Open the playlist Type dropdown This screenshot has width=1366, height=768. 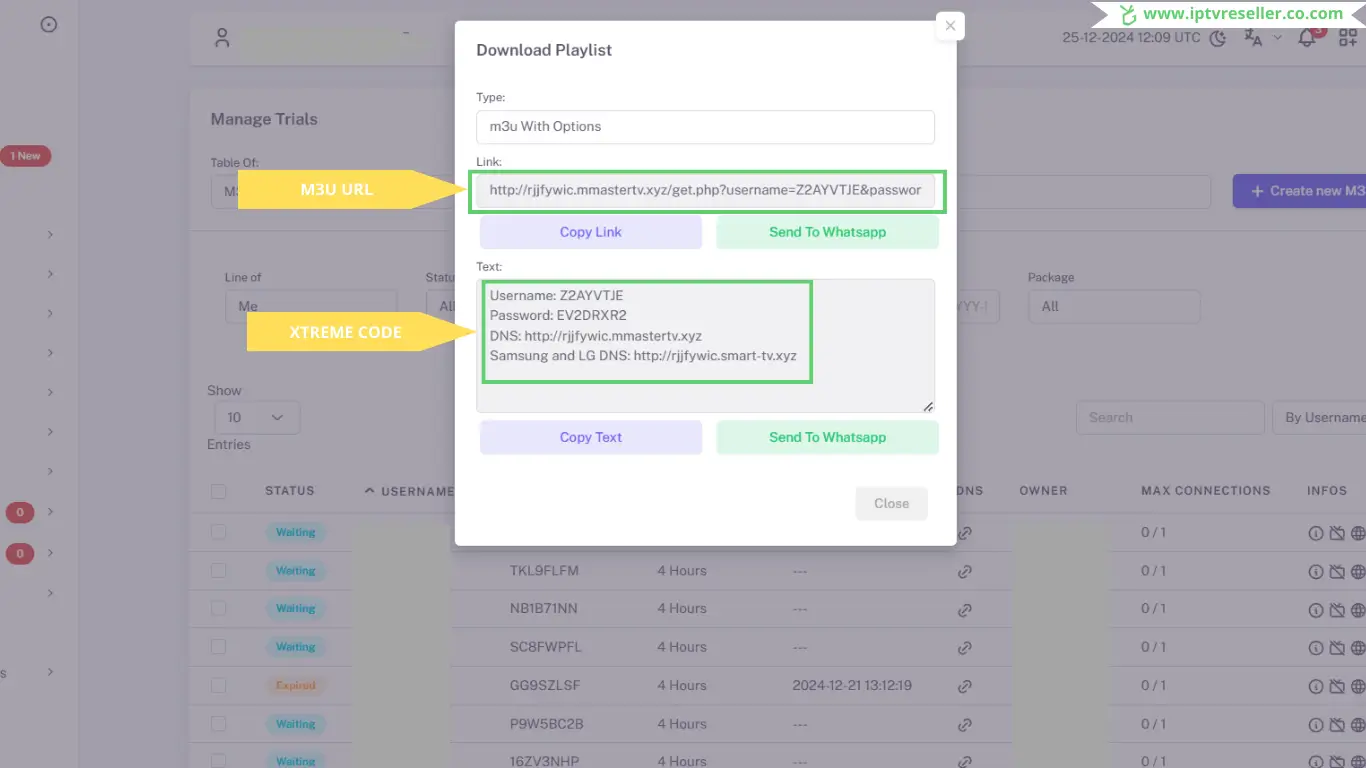[705, 127]
